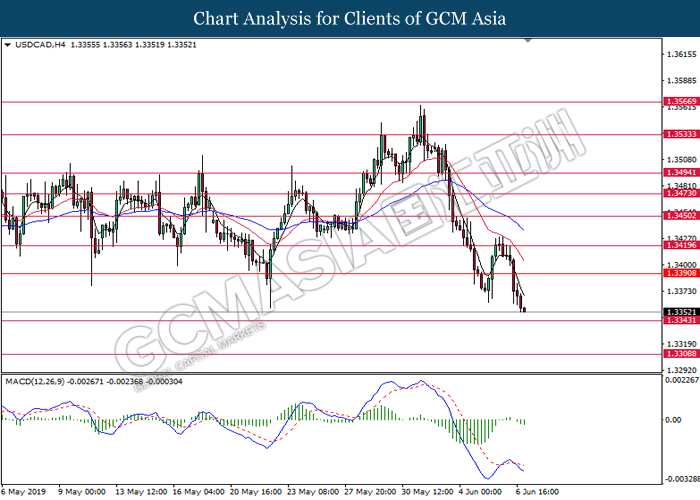Click the USDCAD,H4 chart title text
Screen dimensions: 700x500
tap(40, 45)
